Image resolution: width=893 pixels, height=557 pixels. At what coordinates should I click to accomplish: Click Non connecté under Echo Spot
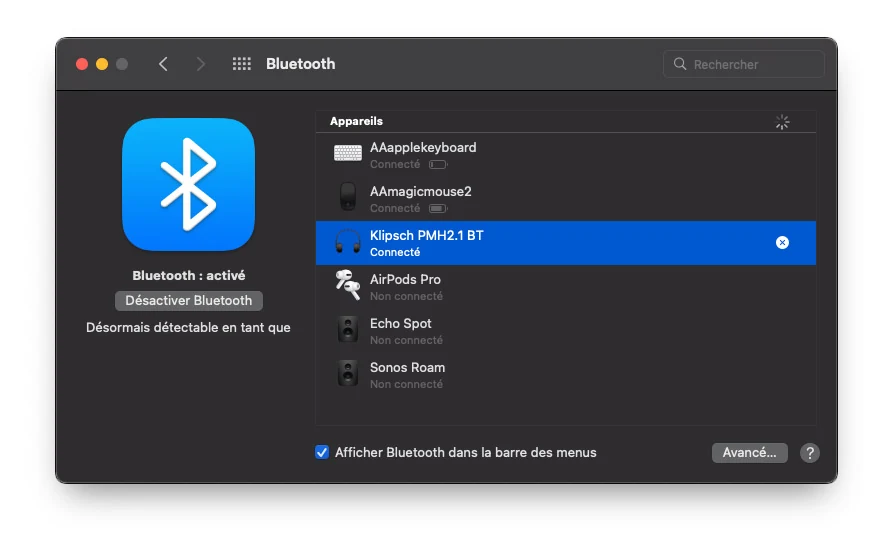(406, 340)
